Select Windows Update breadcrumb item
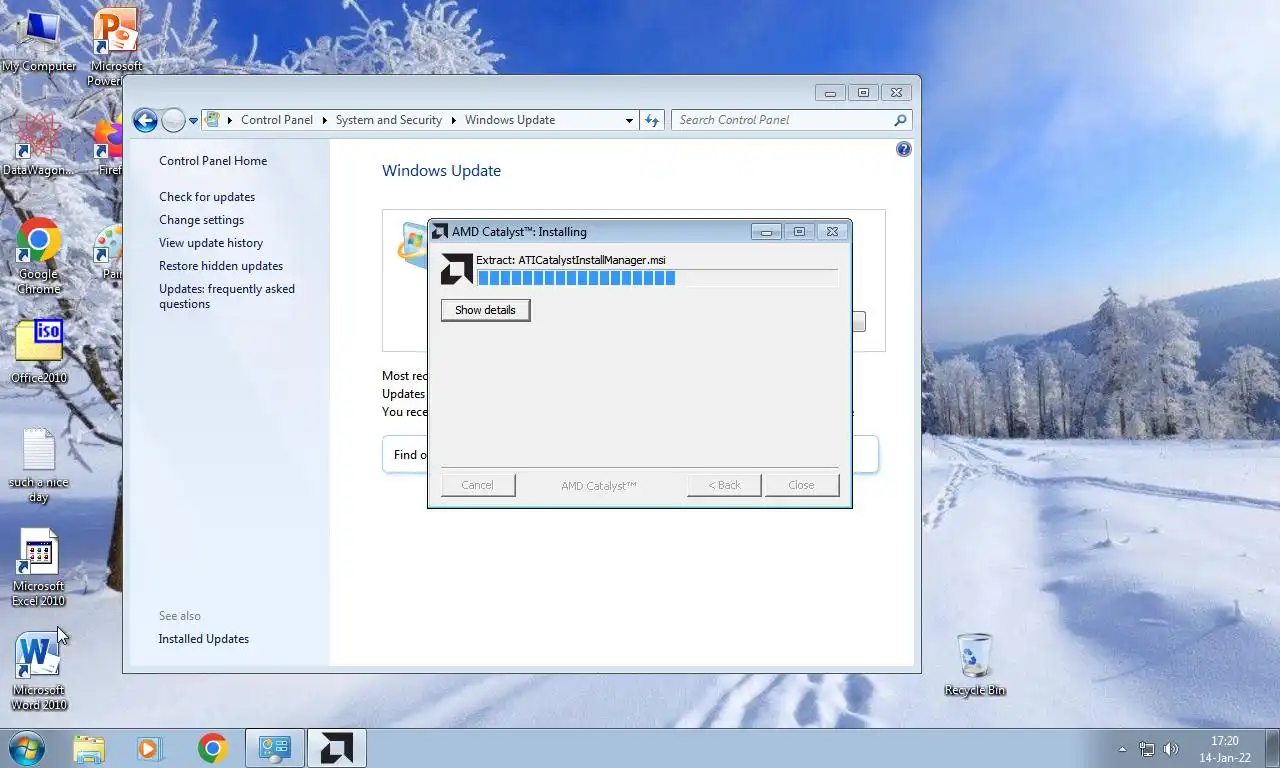 (x=510, y=120)
